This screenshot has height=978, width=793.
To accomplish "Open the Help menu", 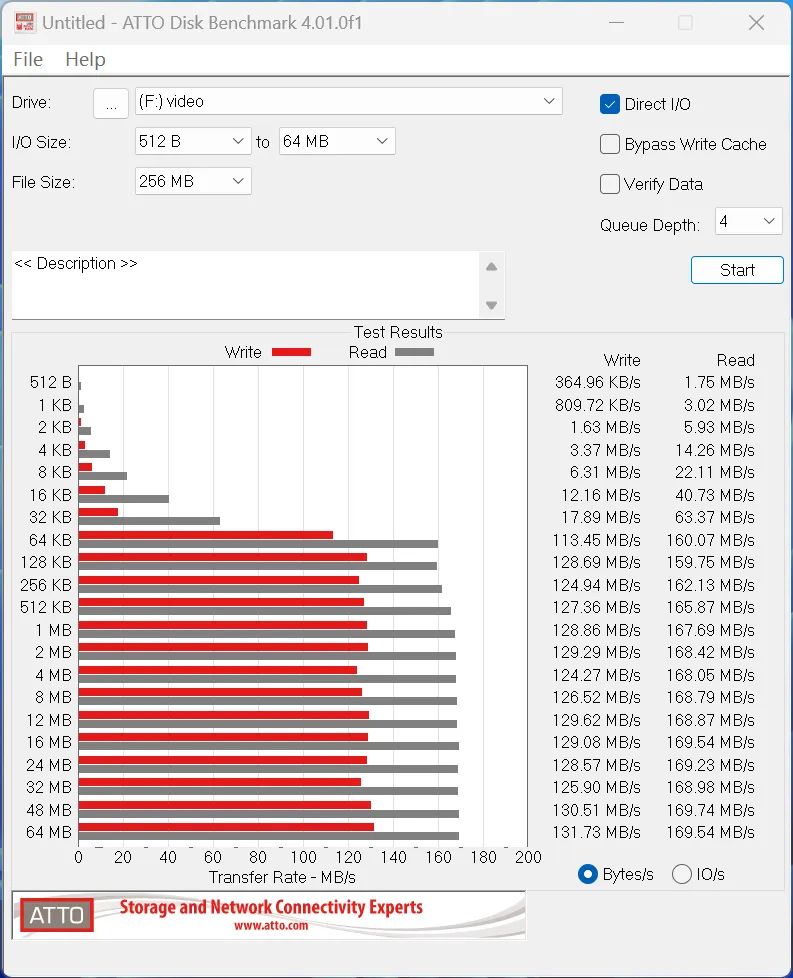I will [x=85, y=59].
